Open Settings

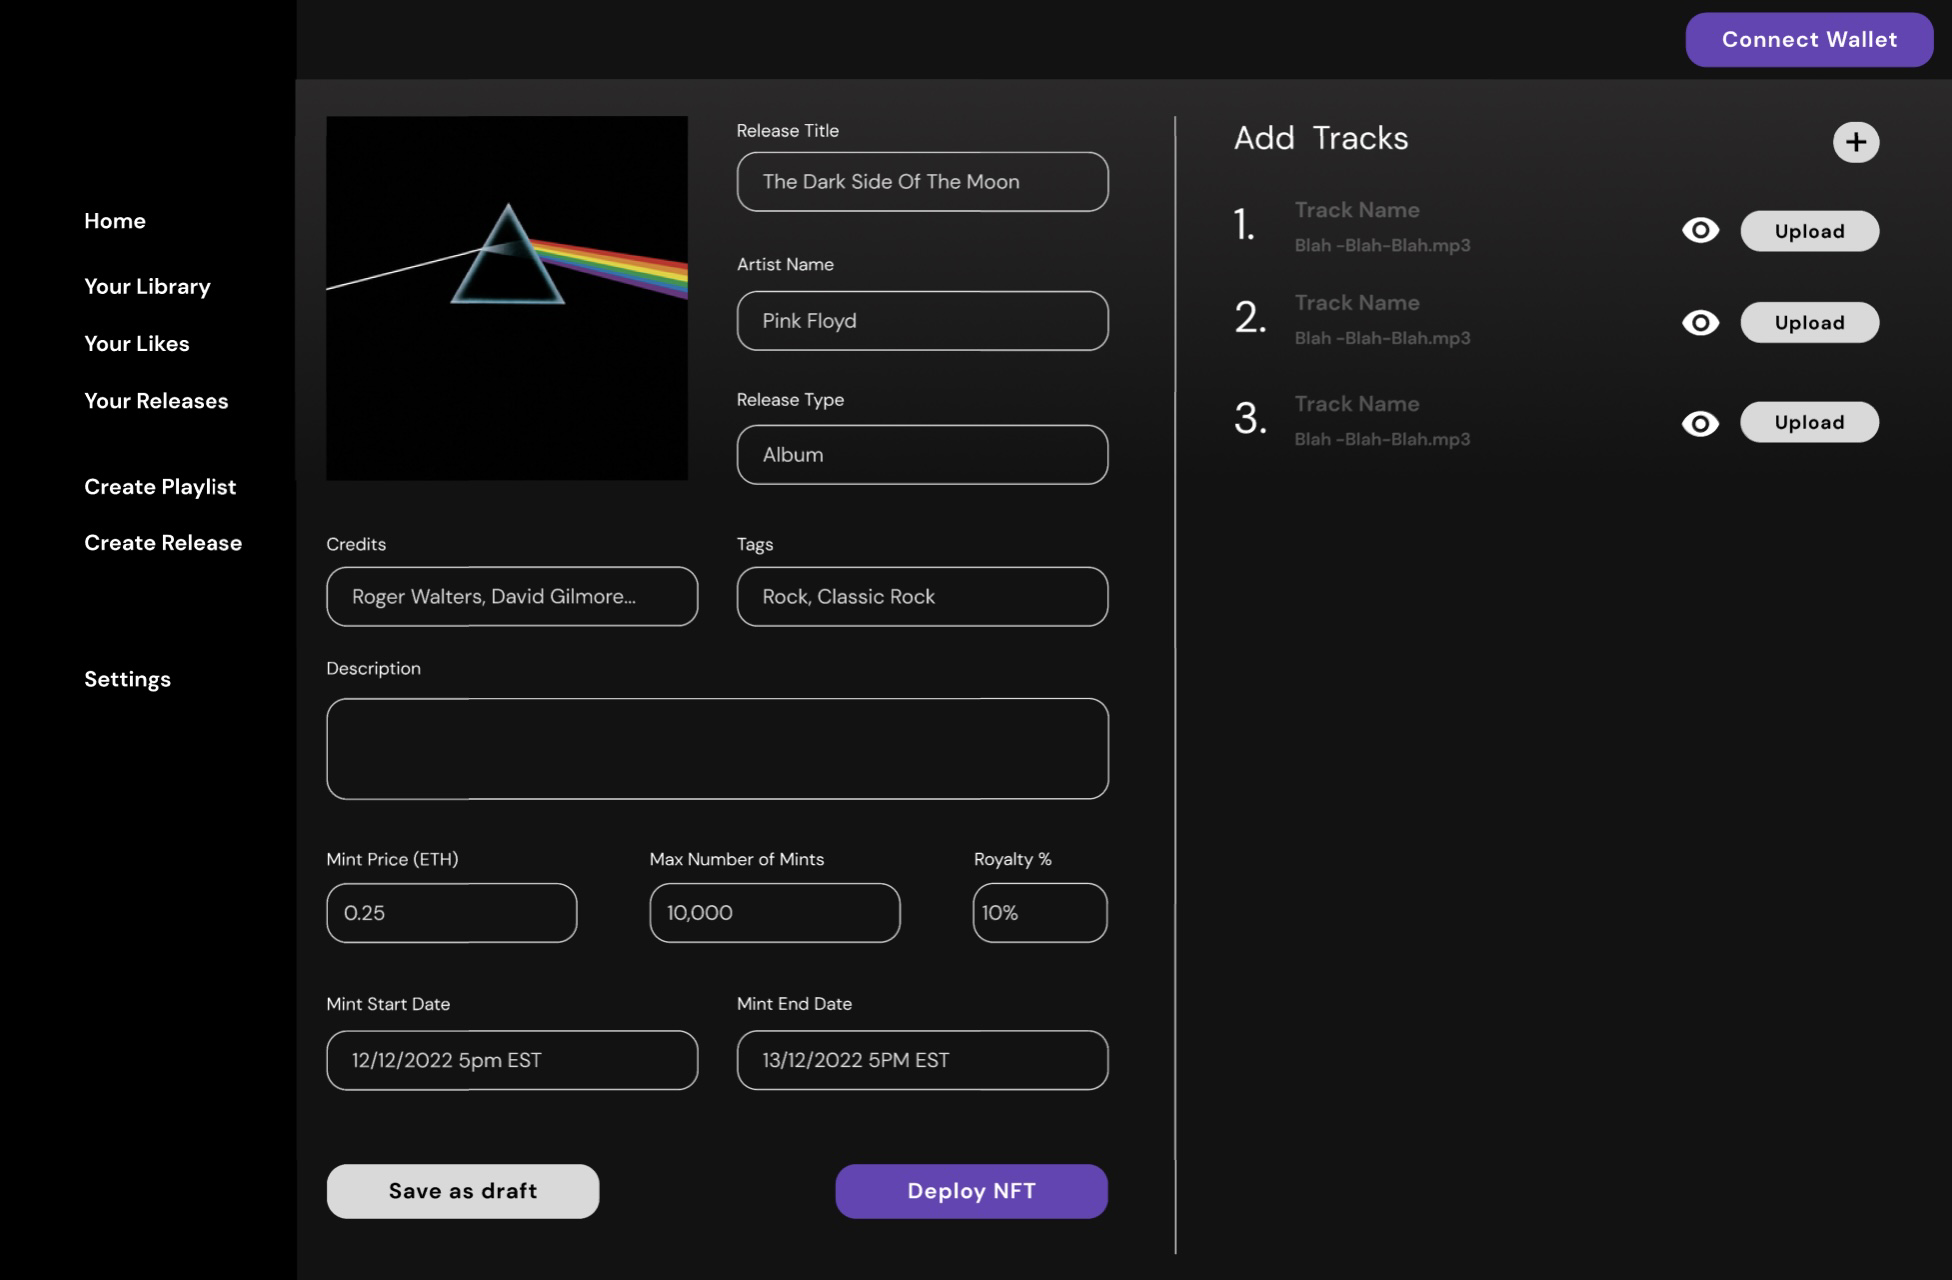(x=127, y=678)
